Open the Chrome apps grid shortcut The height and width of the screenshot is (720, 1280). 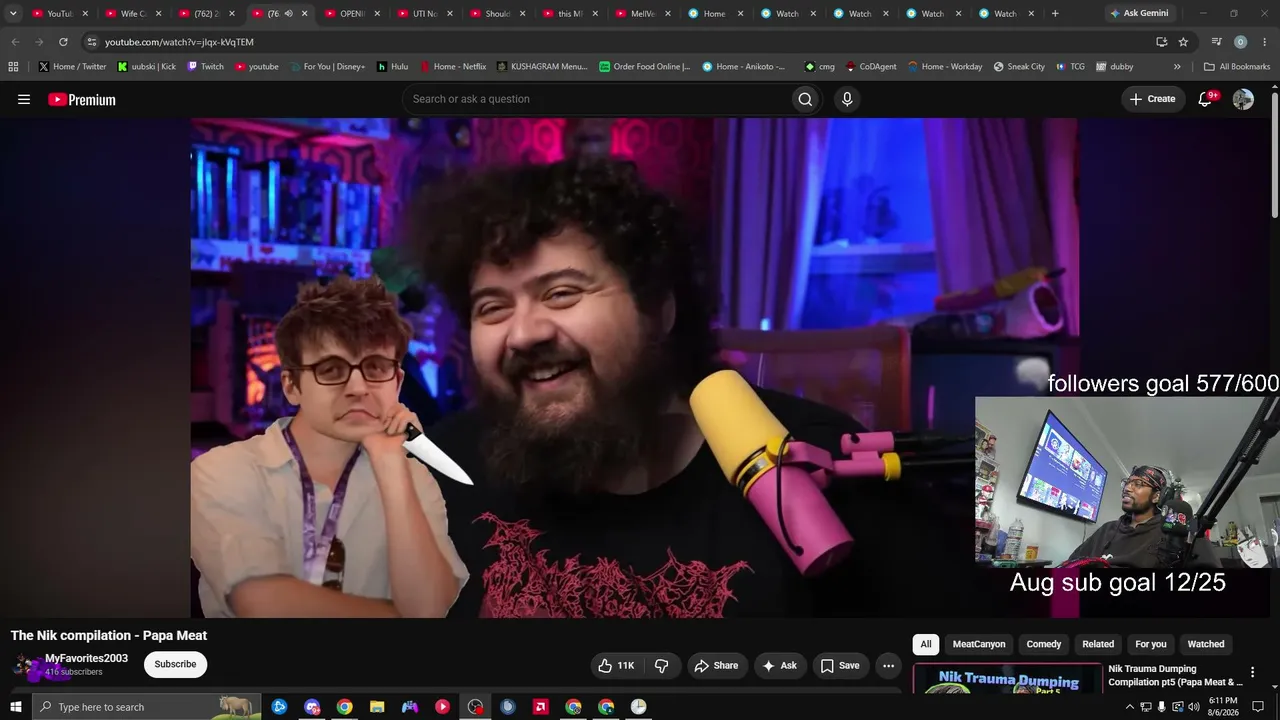[13, 67]
